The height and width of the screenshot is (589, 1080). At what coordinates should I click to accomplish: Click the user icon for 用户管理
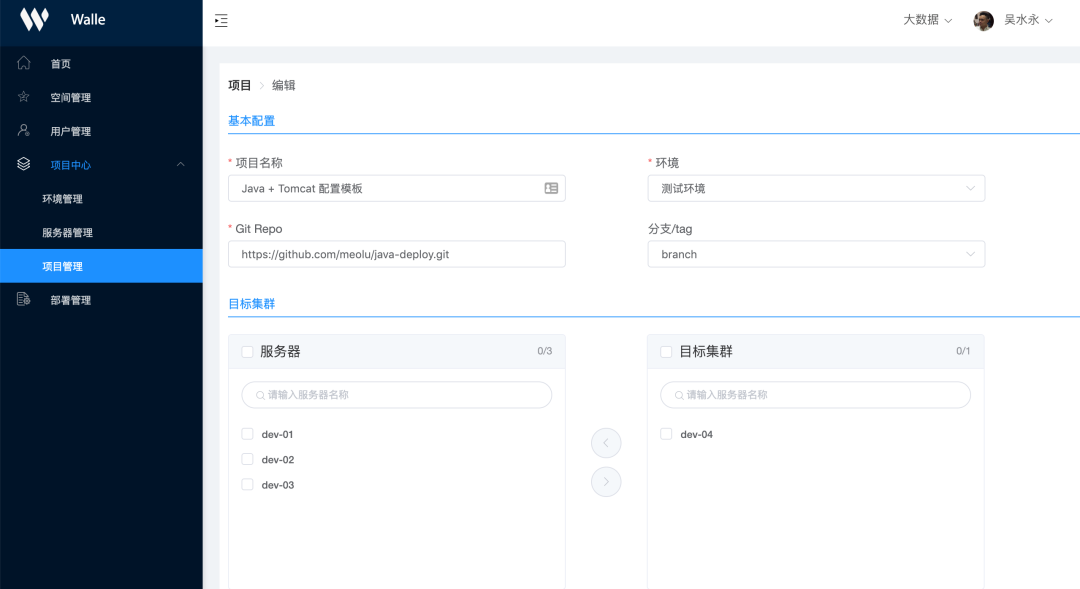pyautogui.click(x=23, y=130)
